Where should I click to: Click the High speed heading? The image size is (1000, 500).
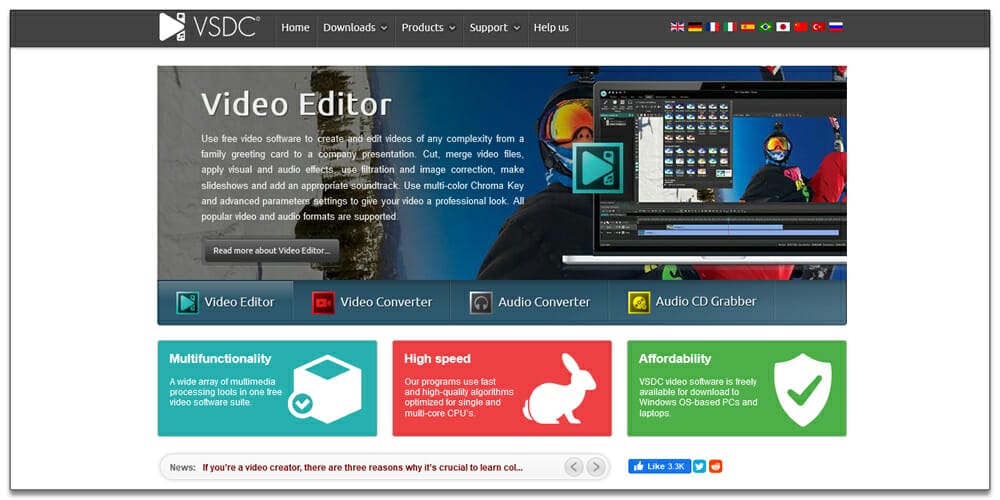click(437, 358)
